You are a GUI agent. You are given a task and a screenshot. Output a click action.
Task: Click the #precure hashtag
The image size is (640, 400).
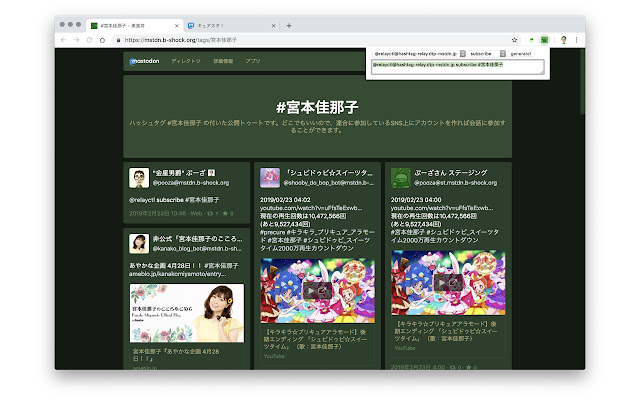pyautogui.click(x=272, y=232)
